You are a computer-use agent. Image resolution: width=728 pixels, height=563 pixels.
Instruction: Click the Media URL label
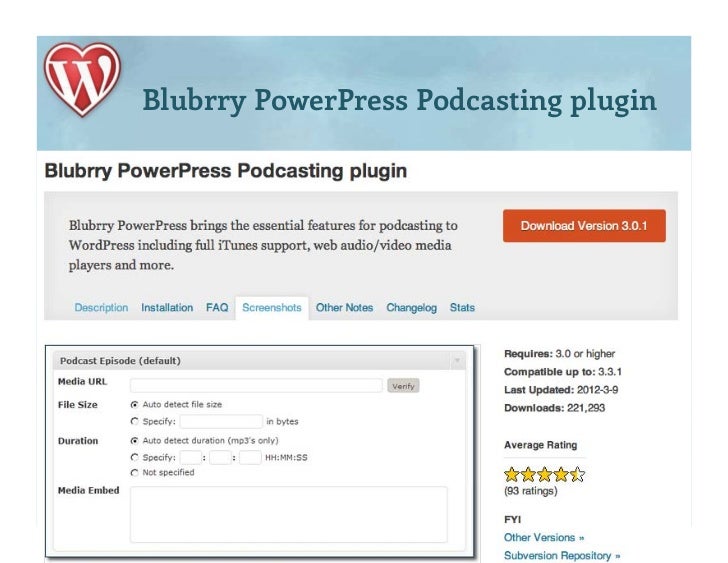(82, 382)
